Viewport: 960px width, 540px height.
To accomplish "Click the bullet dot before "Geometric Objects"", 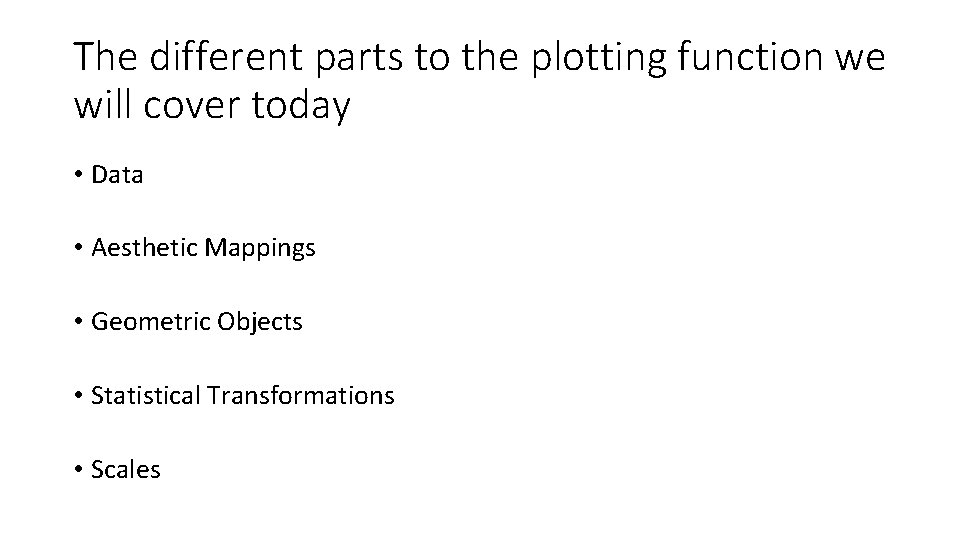I will 78,321.
